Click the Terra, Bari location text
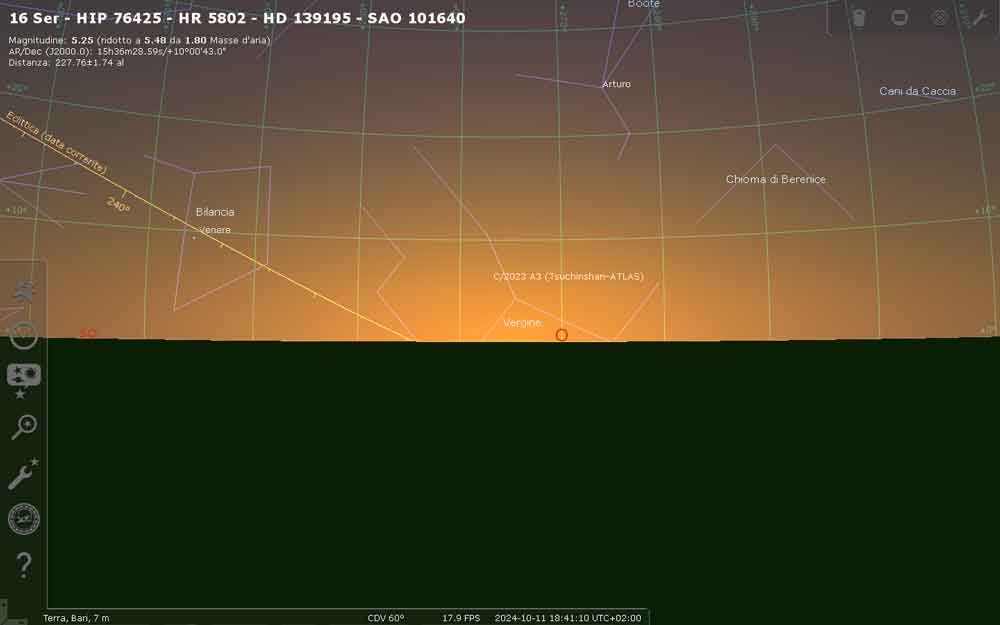 [x=76, y=618]
